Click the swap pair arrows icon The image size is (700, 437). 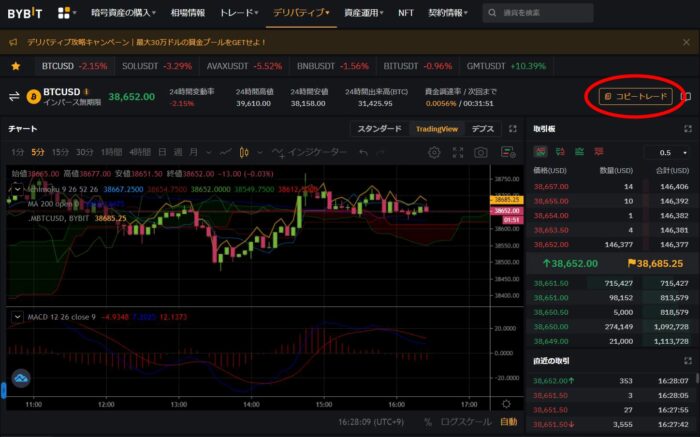point(14,96)
